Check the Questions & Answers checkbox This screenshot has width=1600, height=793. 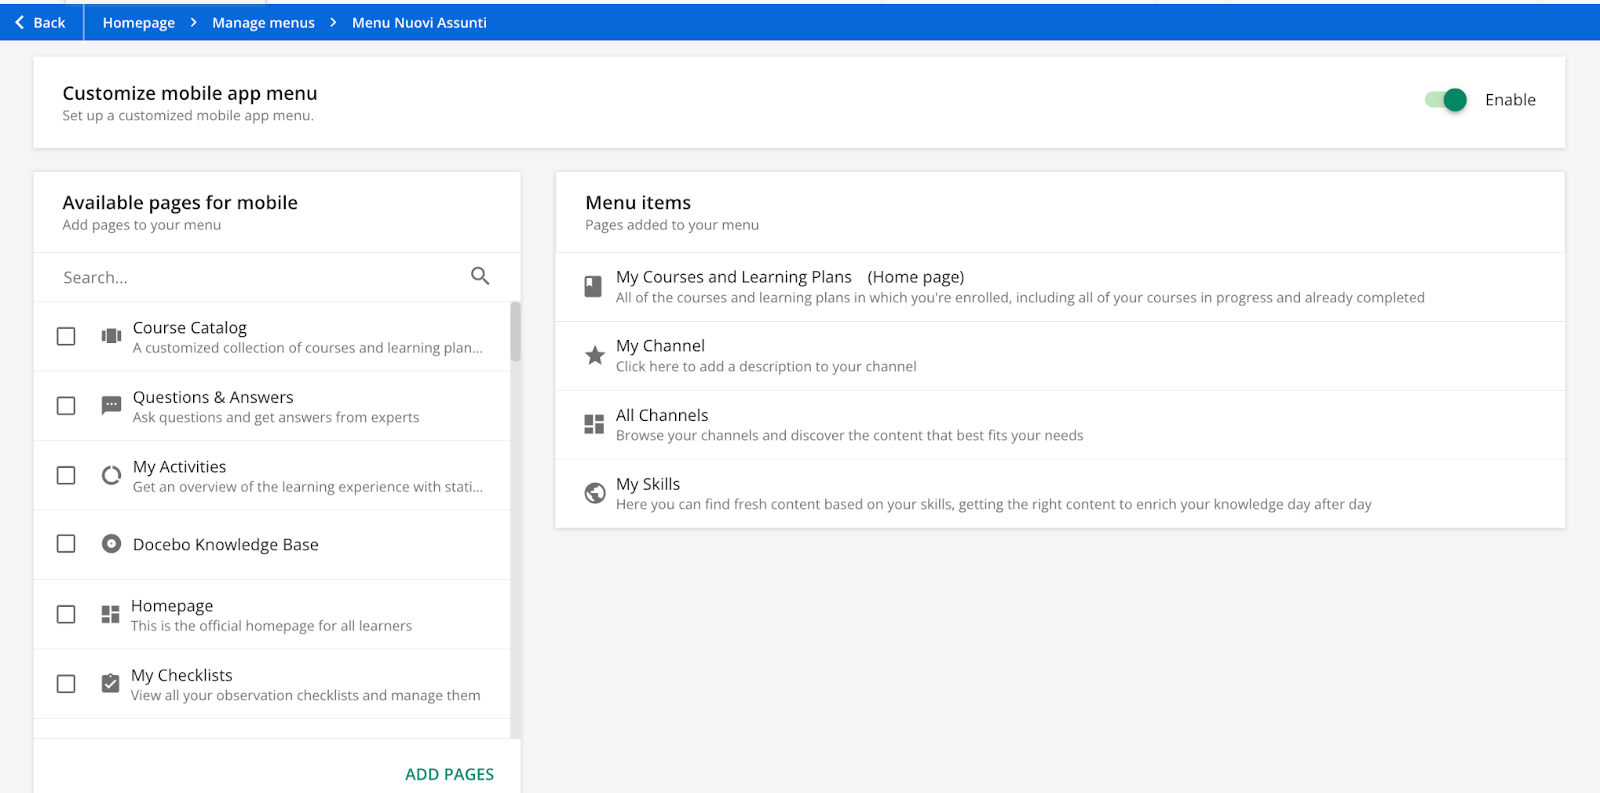click(x=66, y=406)
